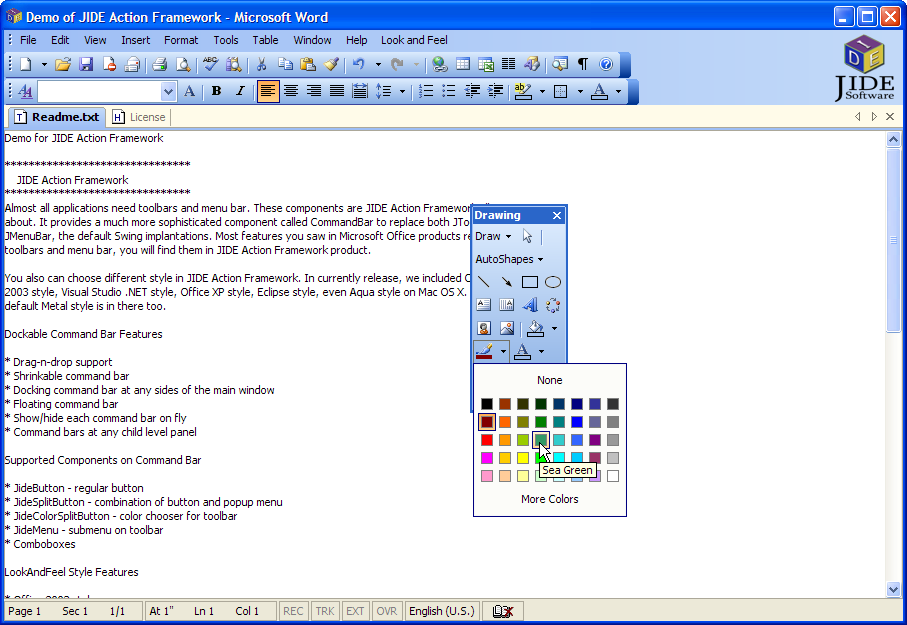This screenshot has width=907, height=625.
Task: Open the Look and Feel menu
Action: [x=414, y=40]
